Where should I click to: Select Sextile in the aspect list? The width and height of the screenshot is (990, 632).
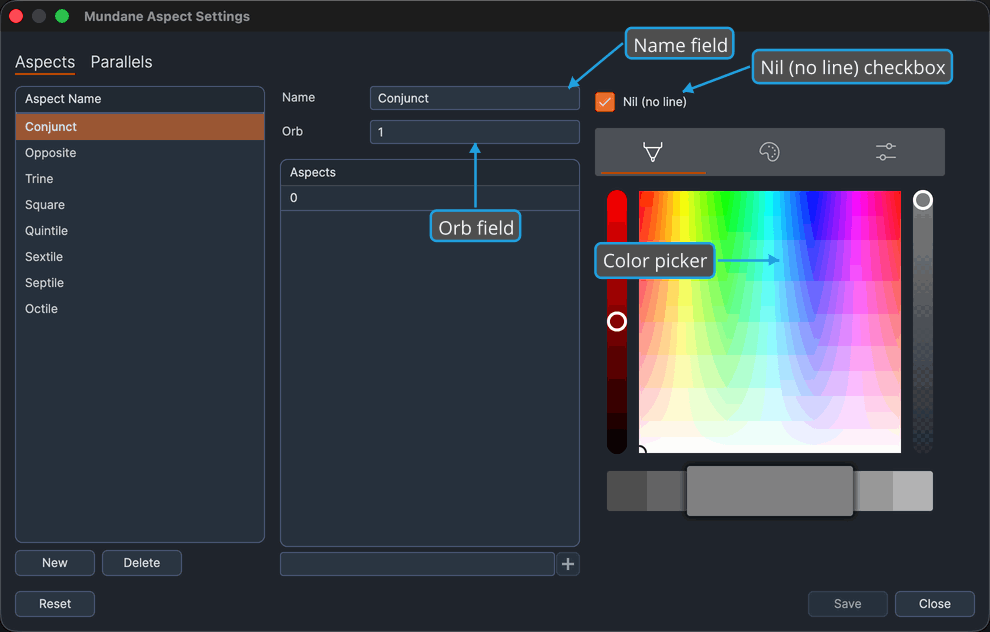click(x=140, y=256)
